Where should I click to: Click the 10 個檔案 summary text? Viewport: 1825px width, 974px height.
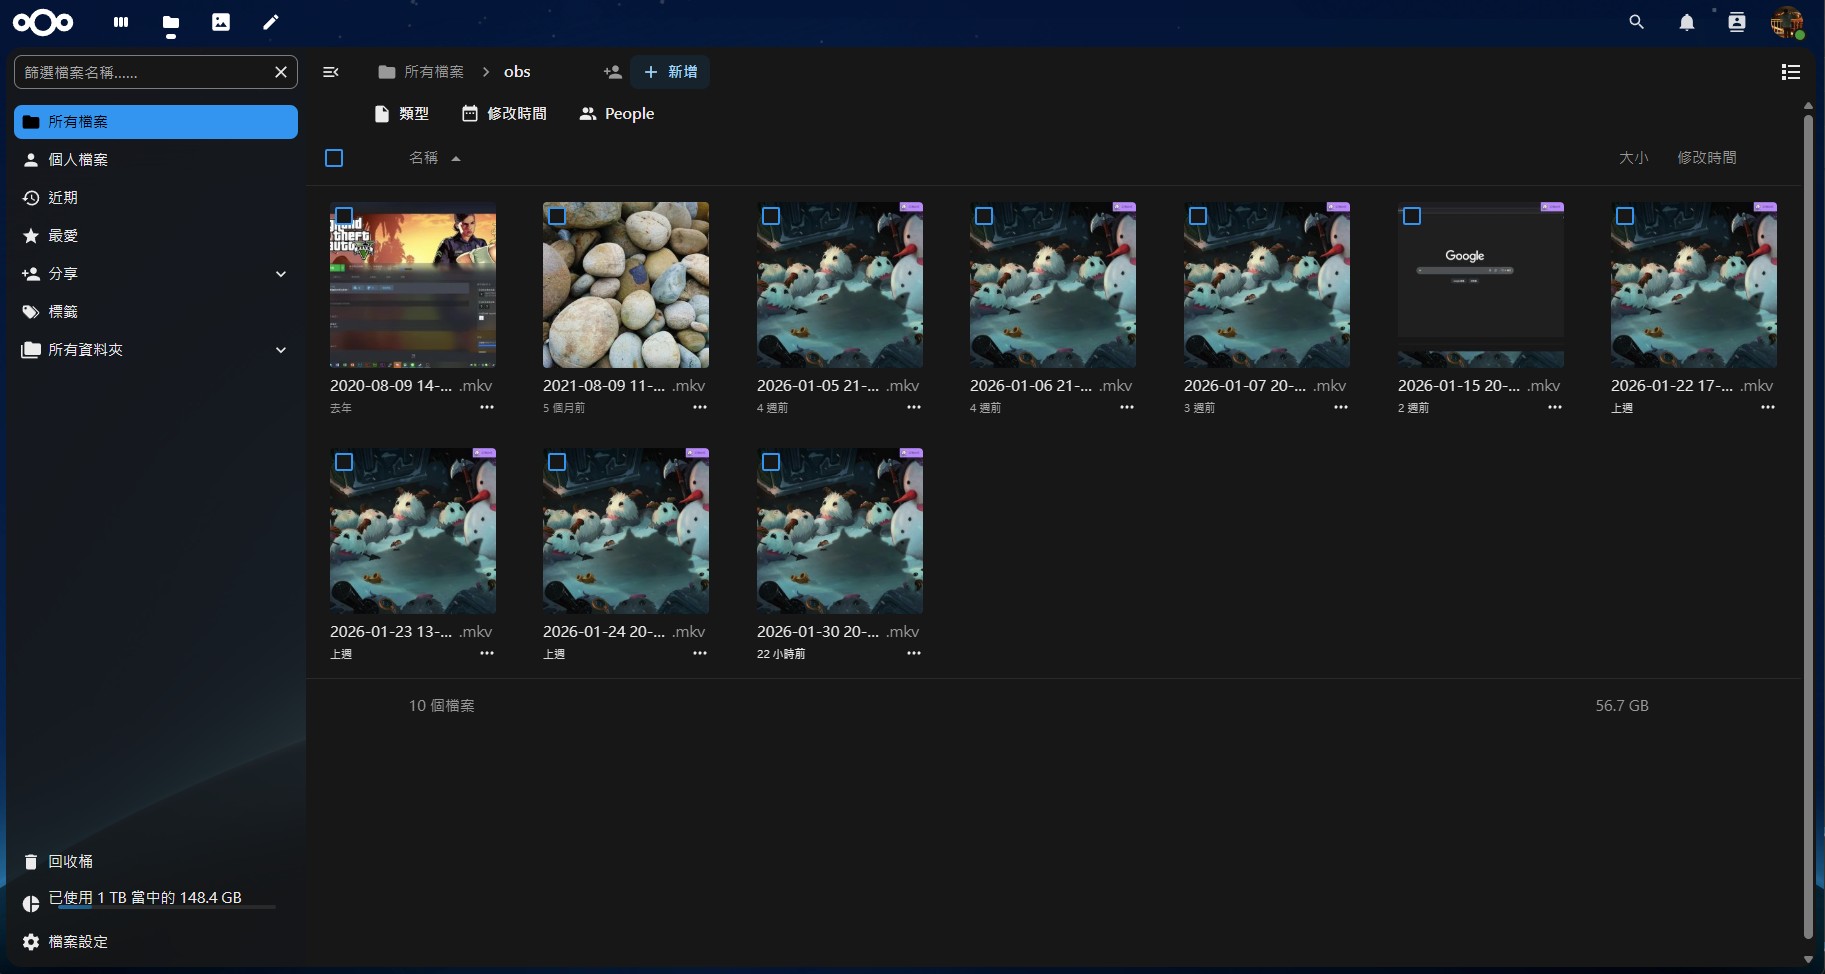click(x=441, y=706)
